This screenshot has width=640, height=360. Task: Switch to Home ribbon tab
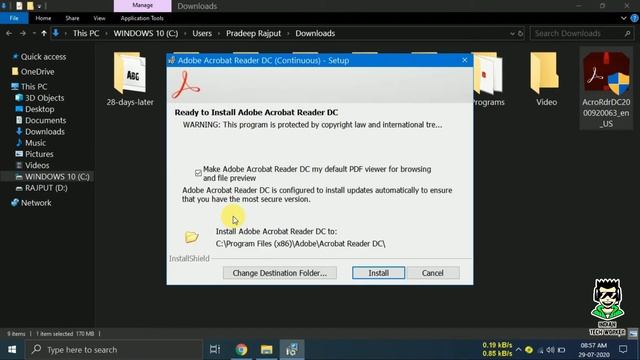(43, 18)
